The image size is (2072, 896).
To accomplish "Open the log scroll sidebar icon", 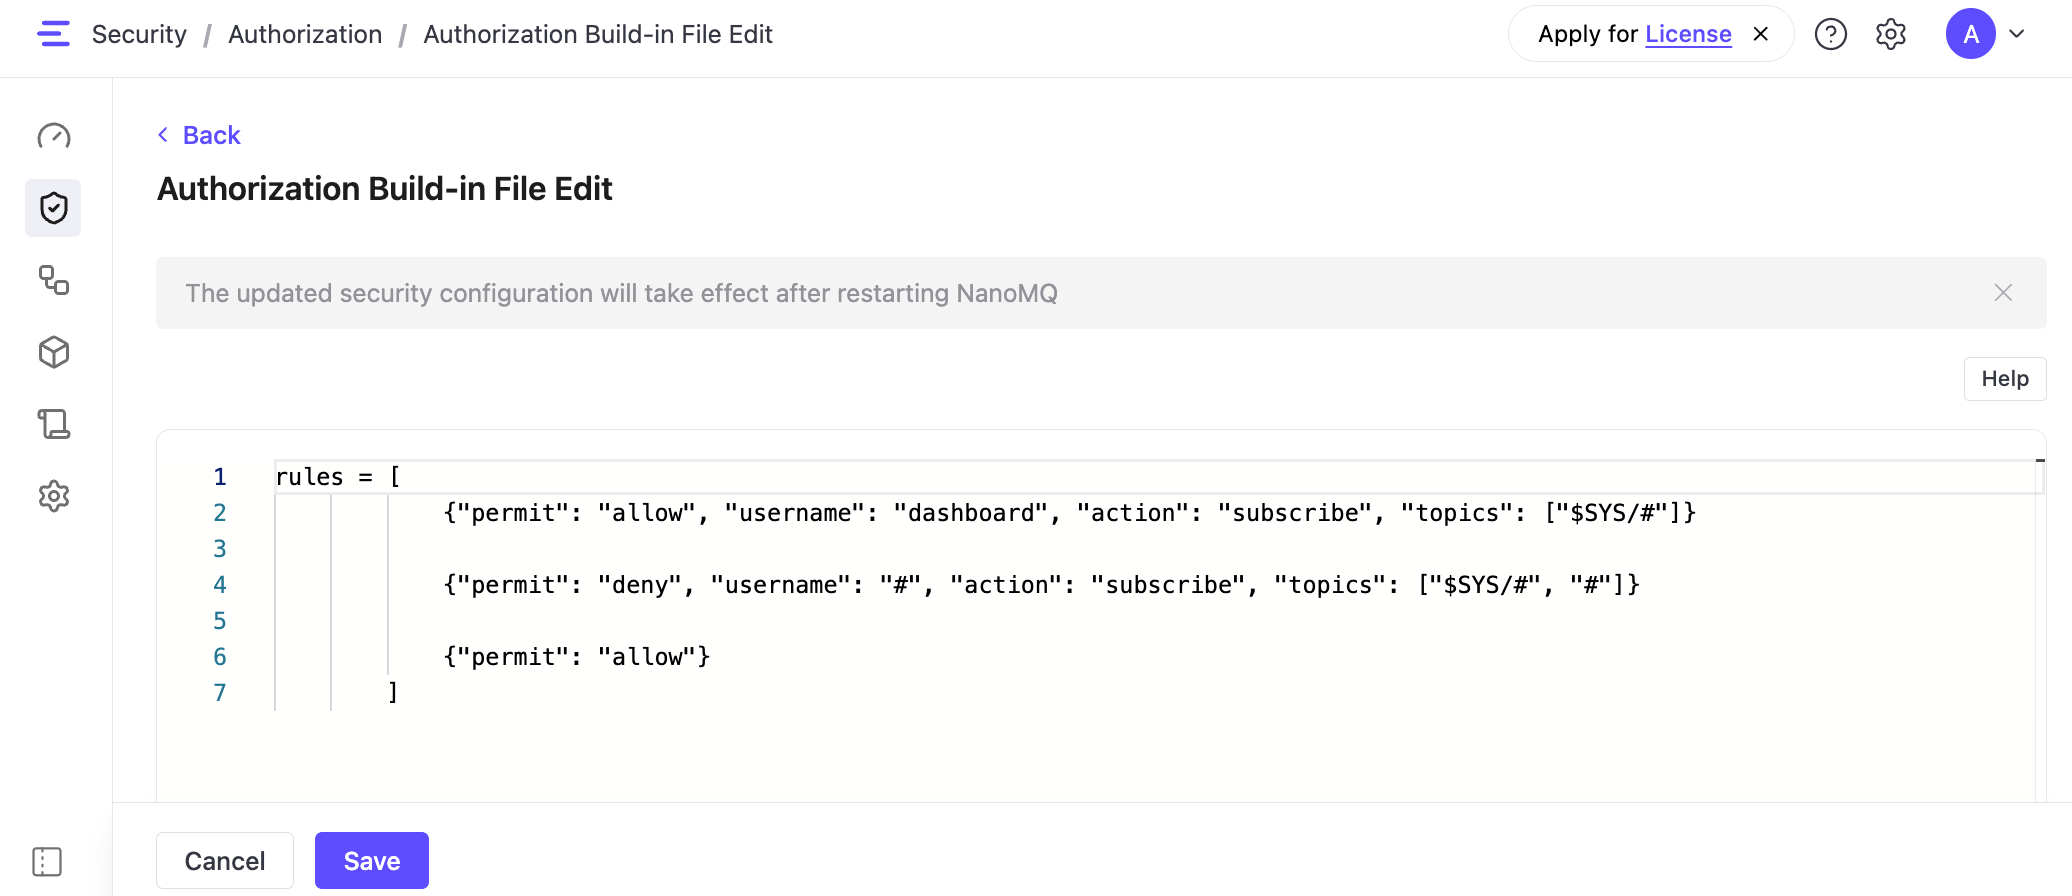I will [x=54, y=424].
